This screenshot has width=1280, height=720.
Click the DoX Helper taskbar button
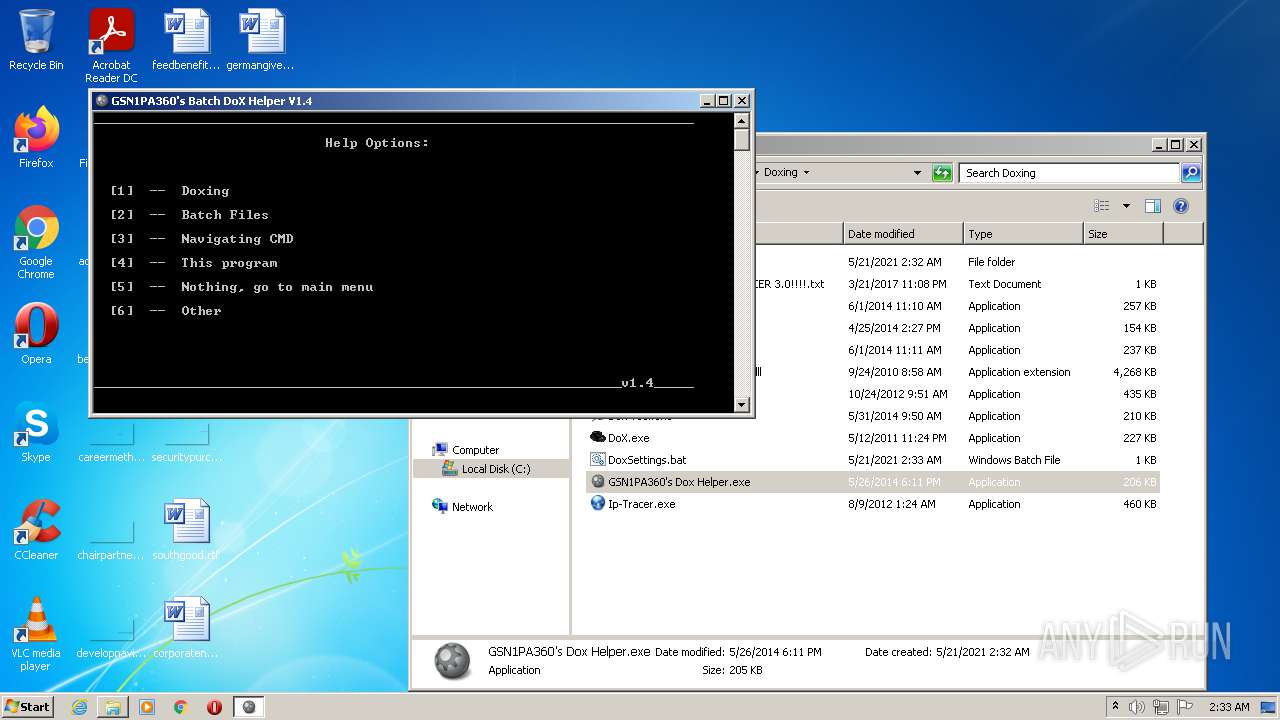[249, 707]
